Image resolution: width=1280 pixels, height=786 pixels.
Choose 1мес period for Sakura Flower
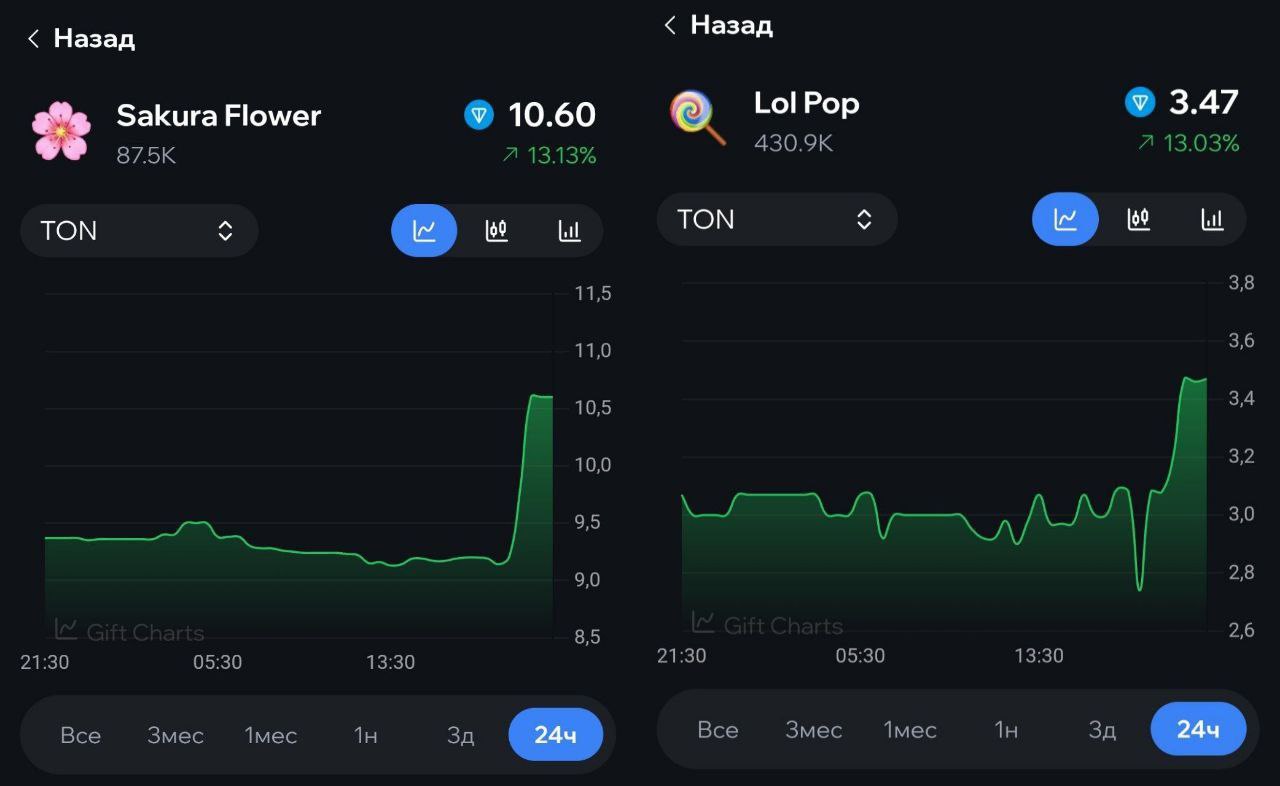point(270,735)
